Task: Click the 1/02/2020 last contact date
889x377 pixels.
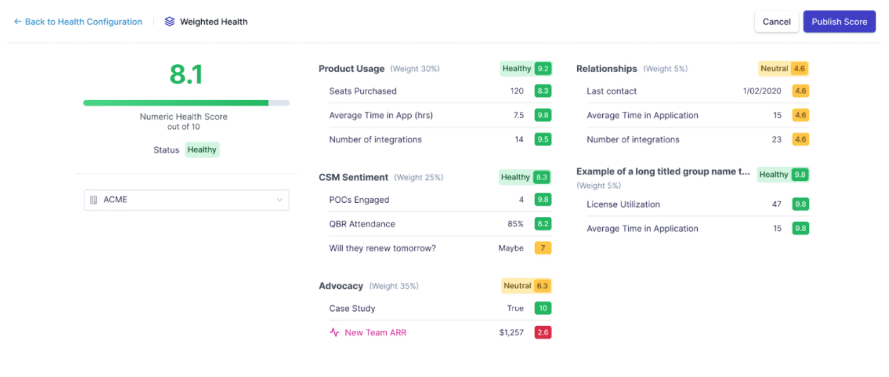Action: [763, 91]
